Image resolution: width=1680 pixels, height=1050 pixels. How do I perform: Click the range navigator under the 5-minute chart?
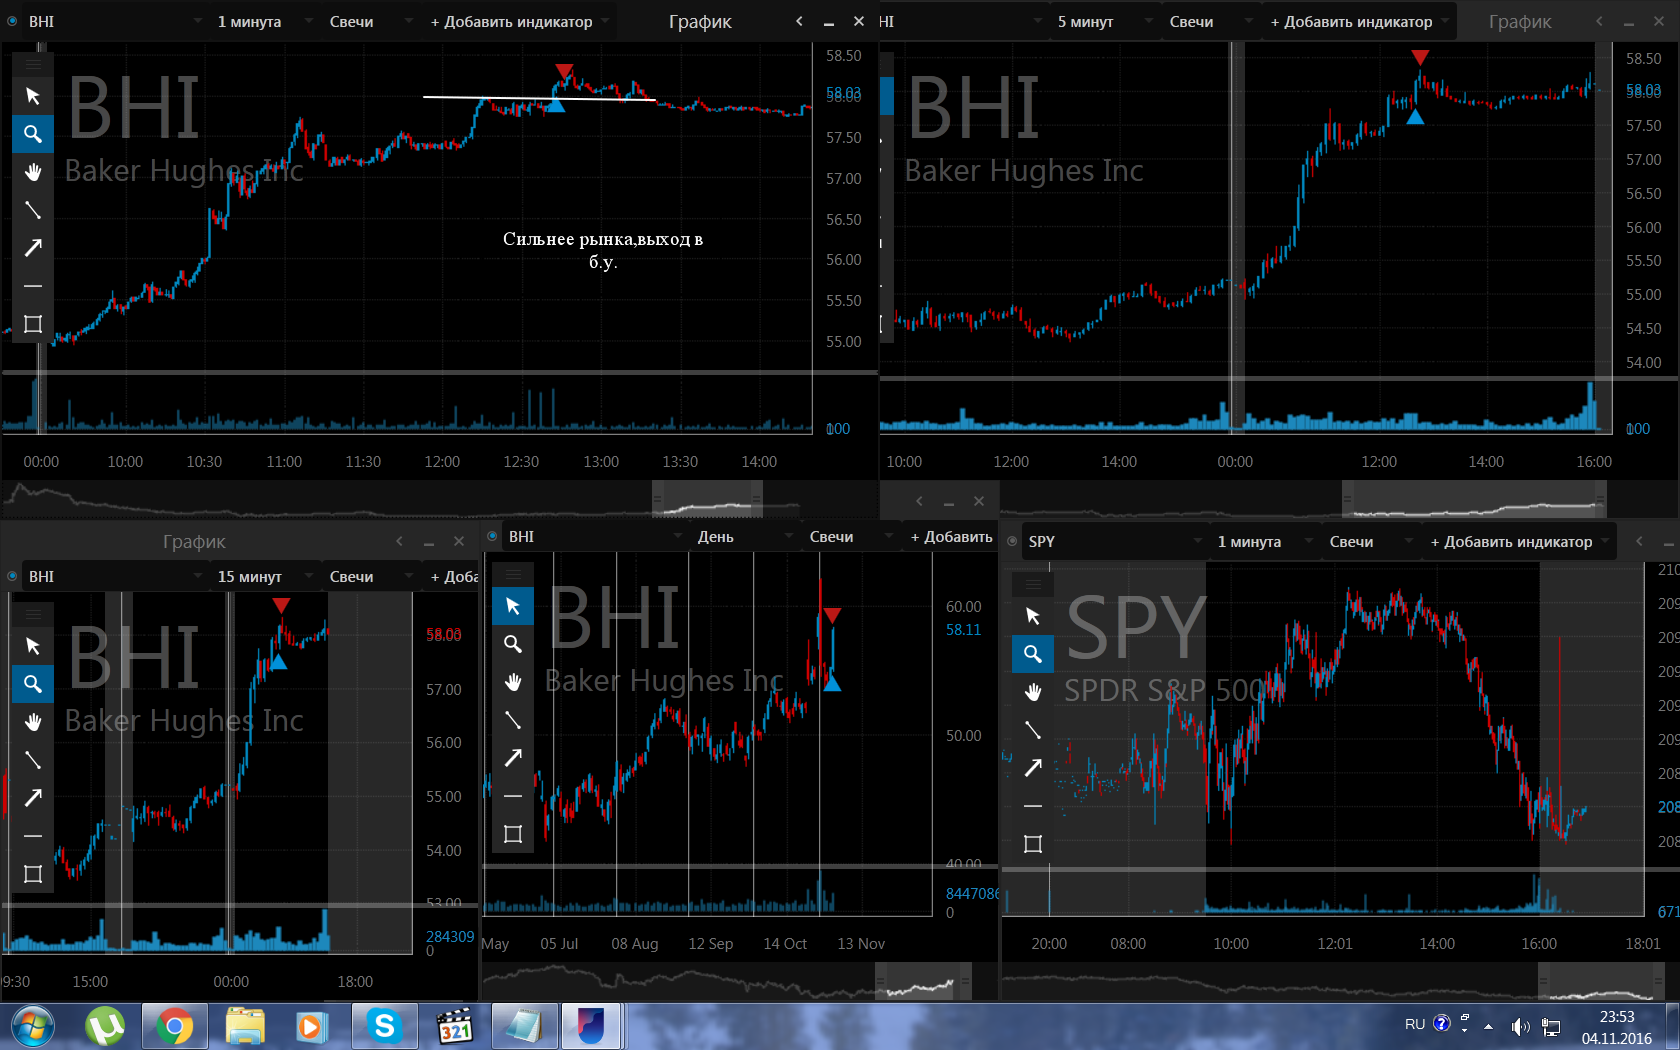1340,498
